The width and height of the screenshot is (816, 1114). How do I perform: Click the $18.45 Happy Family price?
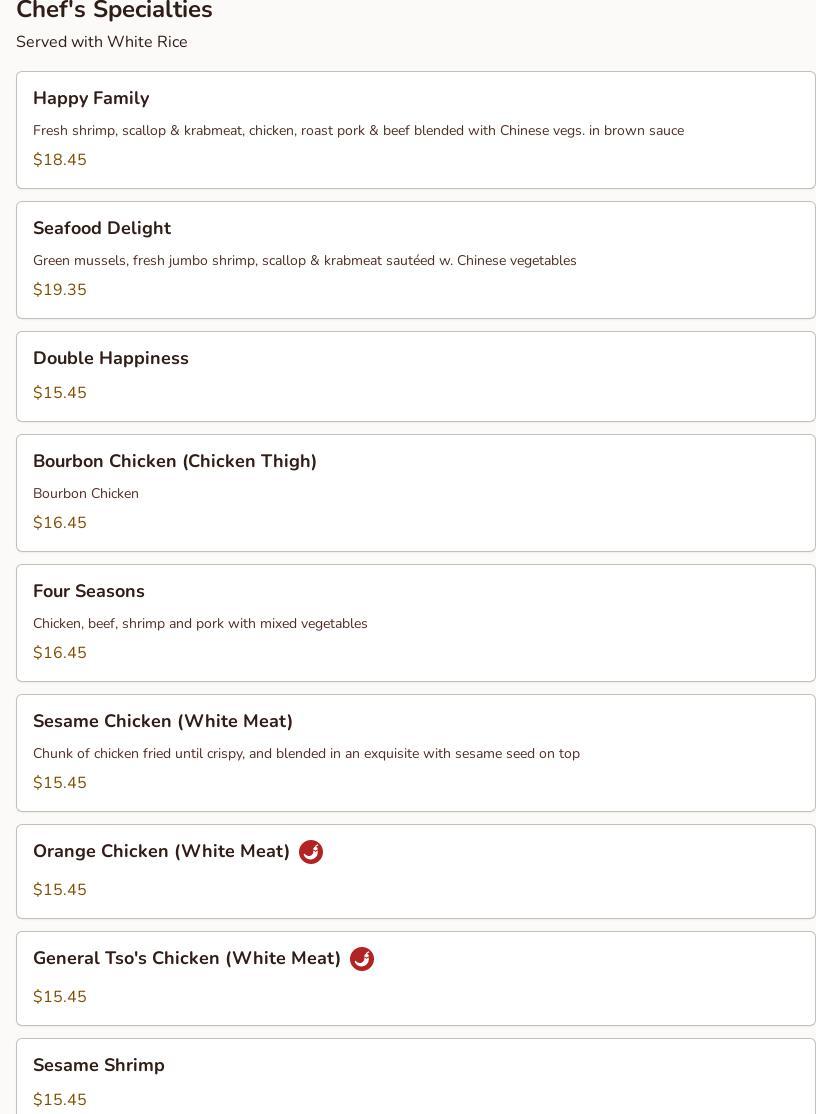point(60,160)
